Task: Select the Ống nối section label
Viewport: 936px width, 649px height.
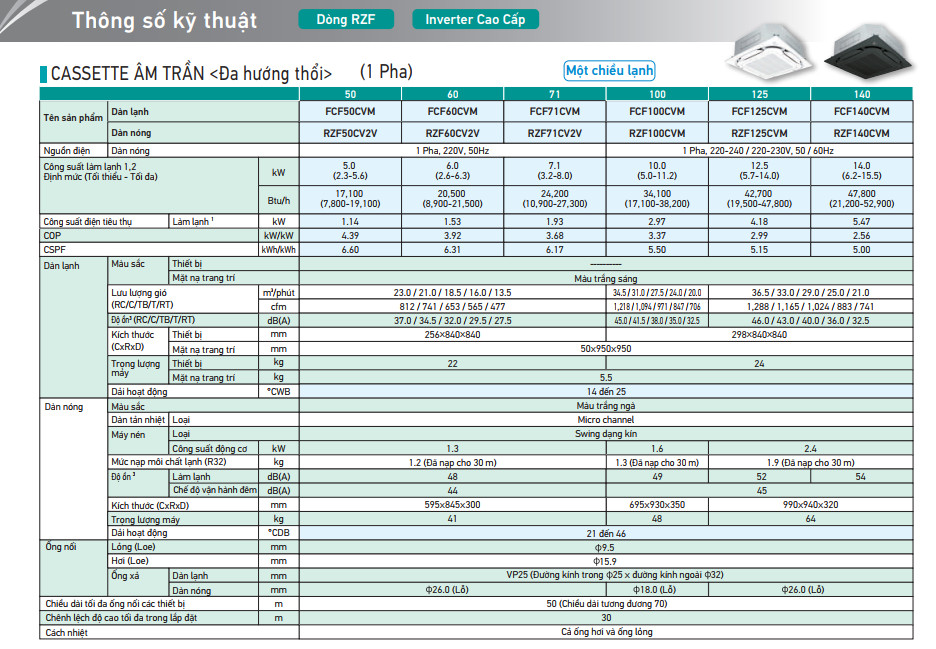Action: (60, 549)
